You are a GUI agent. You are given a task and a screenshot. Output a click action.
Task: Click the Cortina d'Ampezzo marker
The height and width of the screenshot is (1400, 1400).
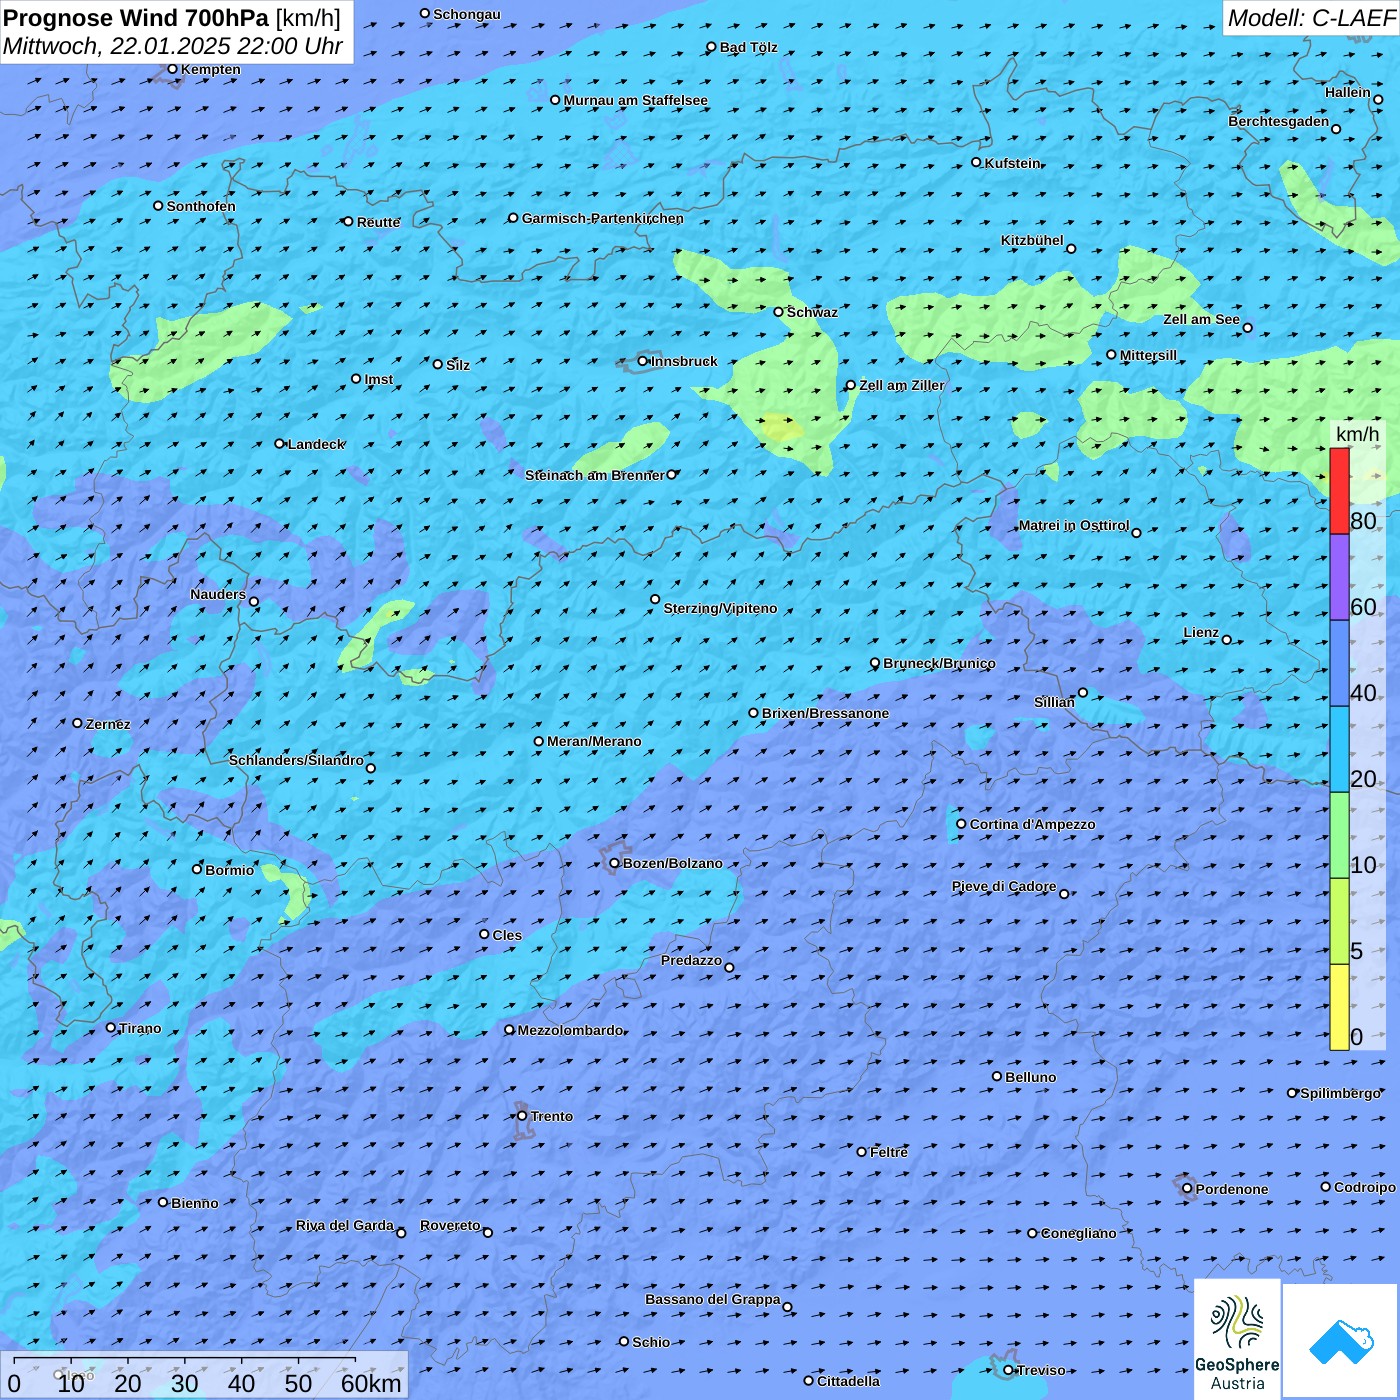pyautogui.click(x=962, y=824)
